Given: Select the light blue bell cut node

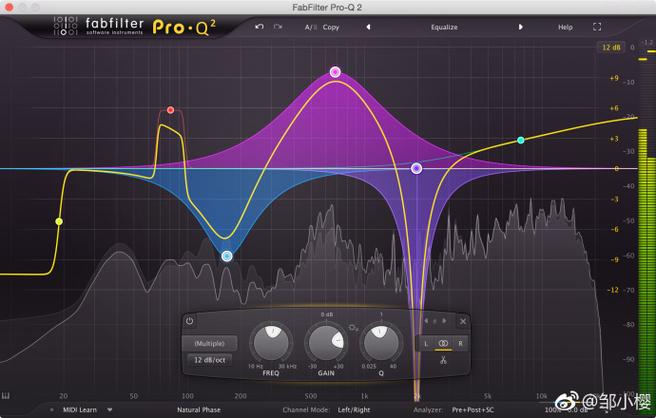Looking at the screenshot, I should coord(227,256).
